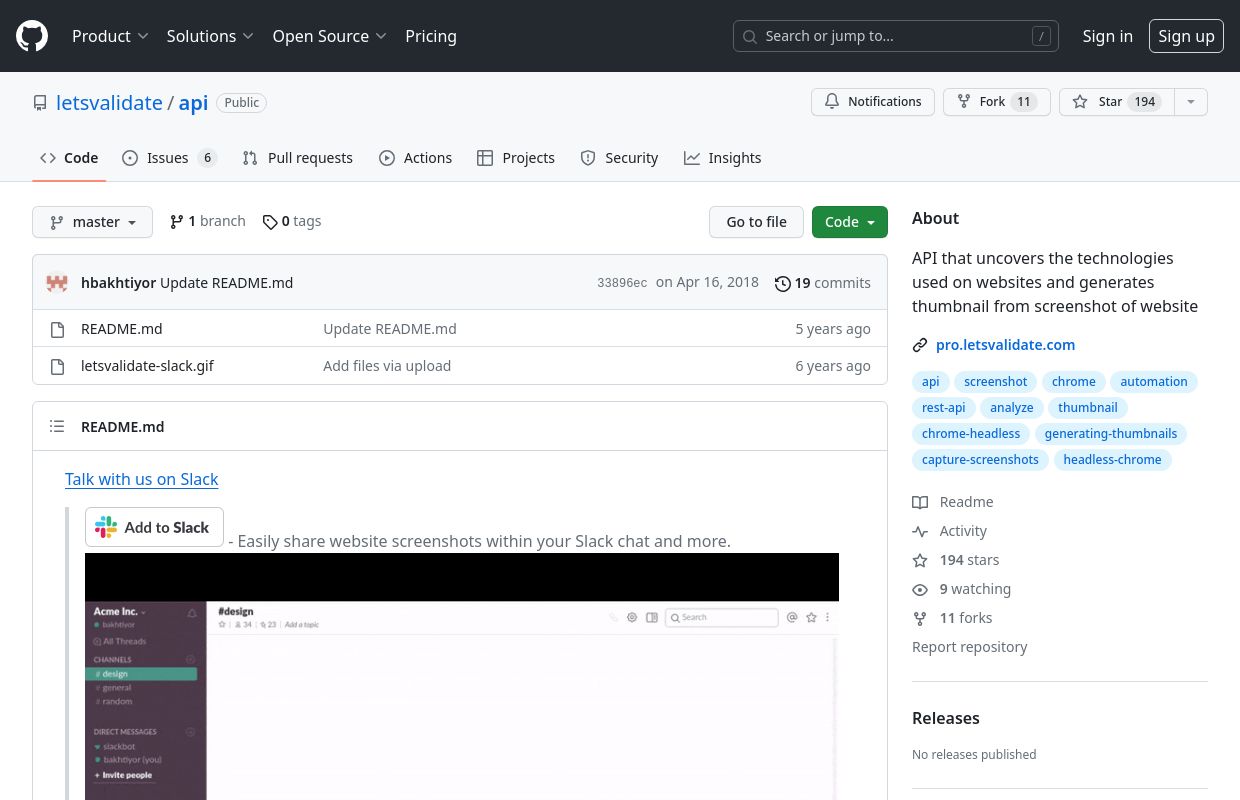The height and width of the screenshot is (800, 1240).
Task: Select the chrome-headless topic tag
Action: 971,434
